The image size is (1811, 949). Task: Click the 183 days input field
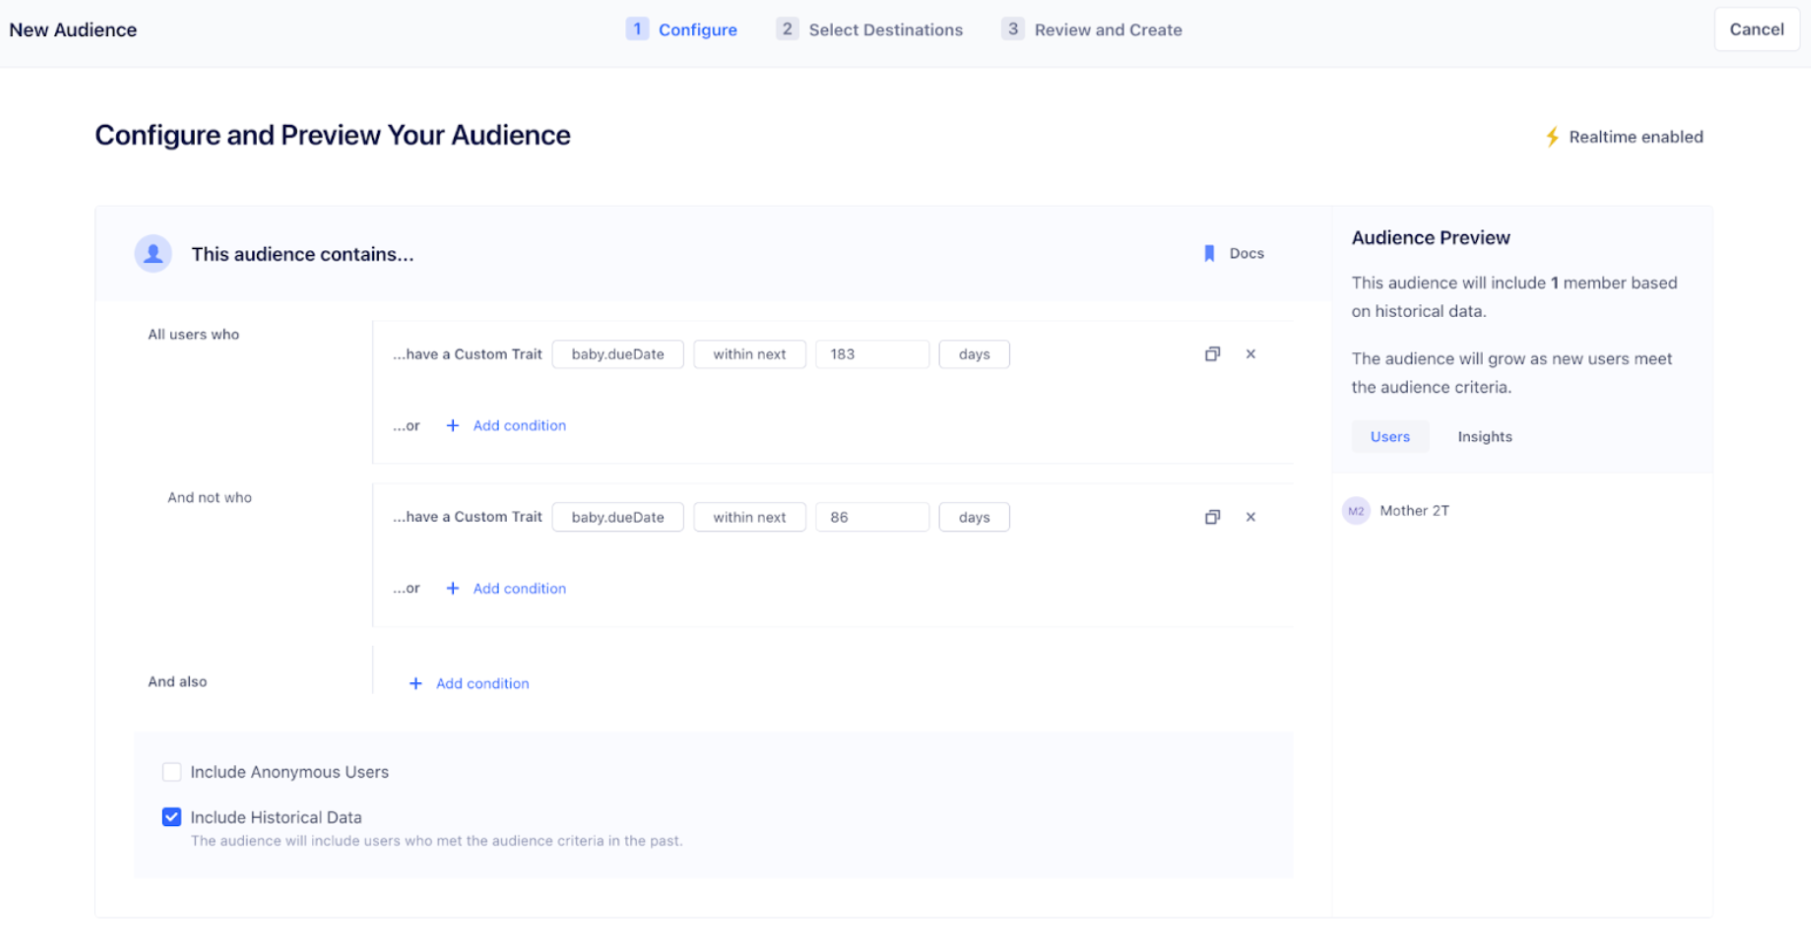point(871,354)
